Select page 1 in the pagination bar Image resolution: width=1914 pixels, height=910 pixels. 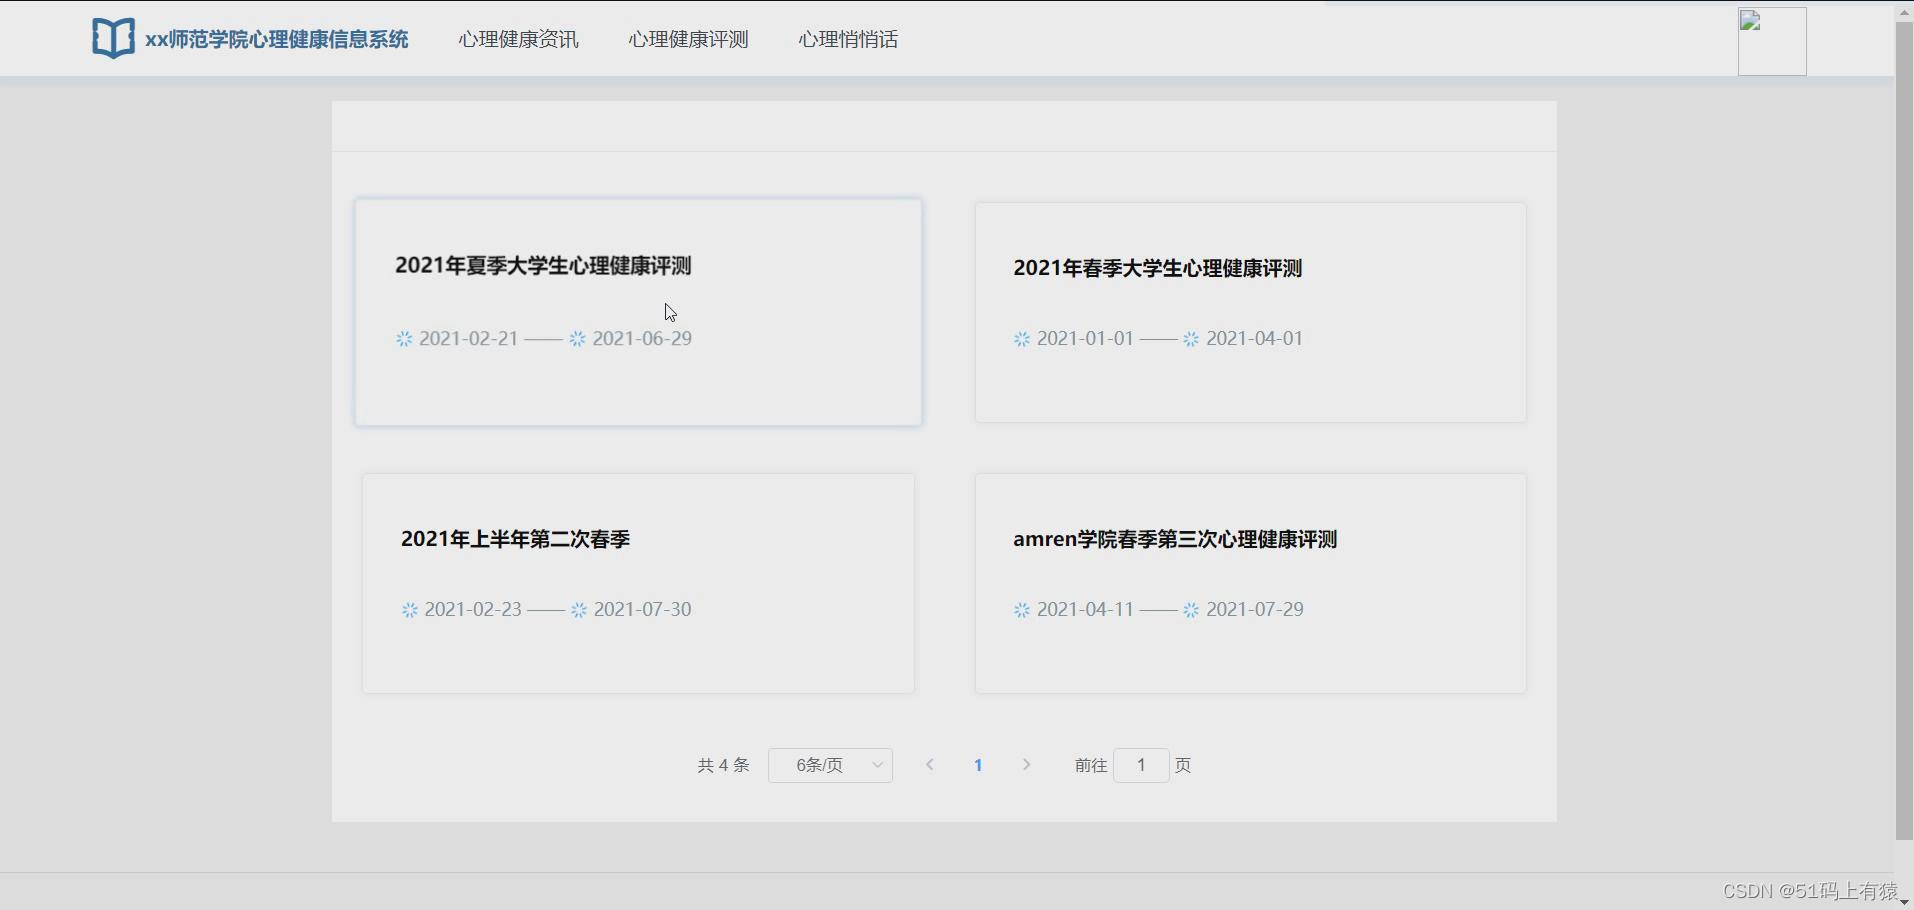(977, 764)
